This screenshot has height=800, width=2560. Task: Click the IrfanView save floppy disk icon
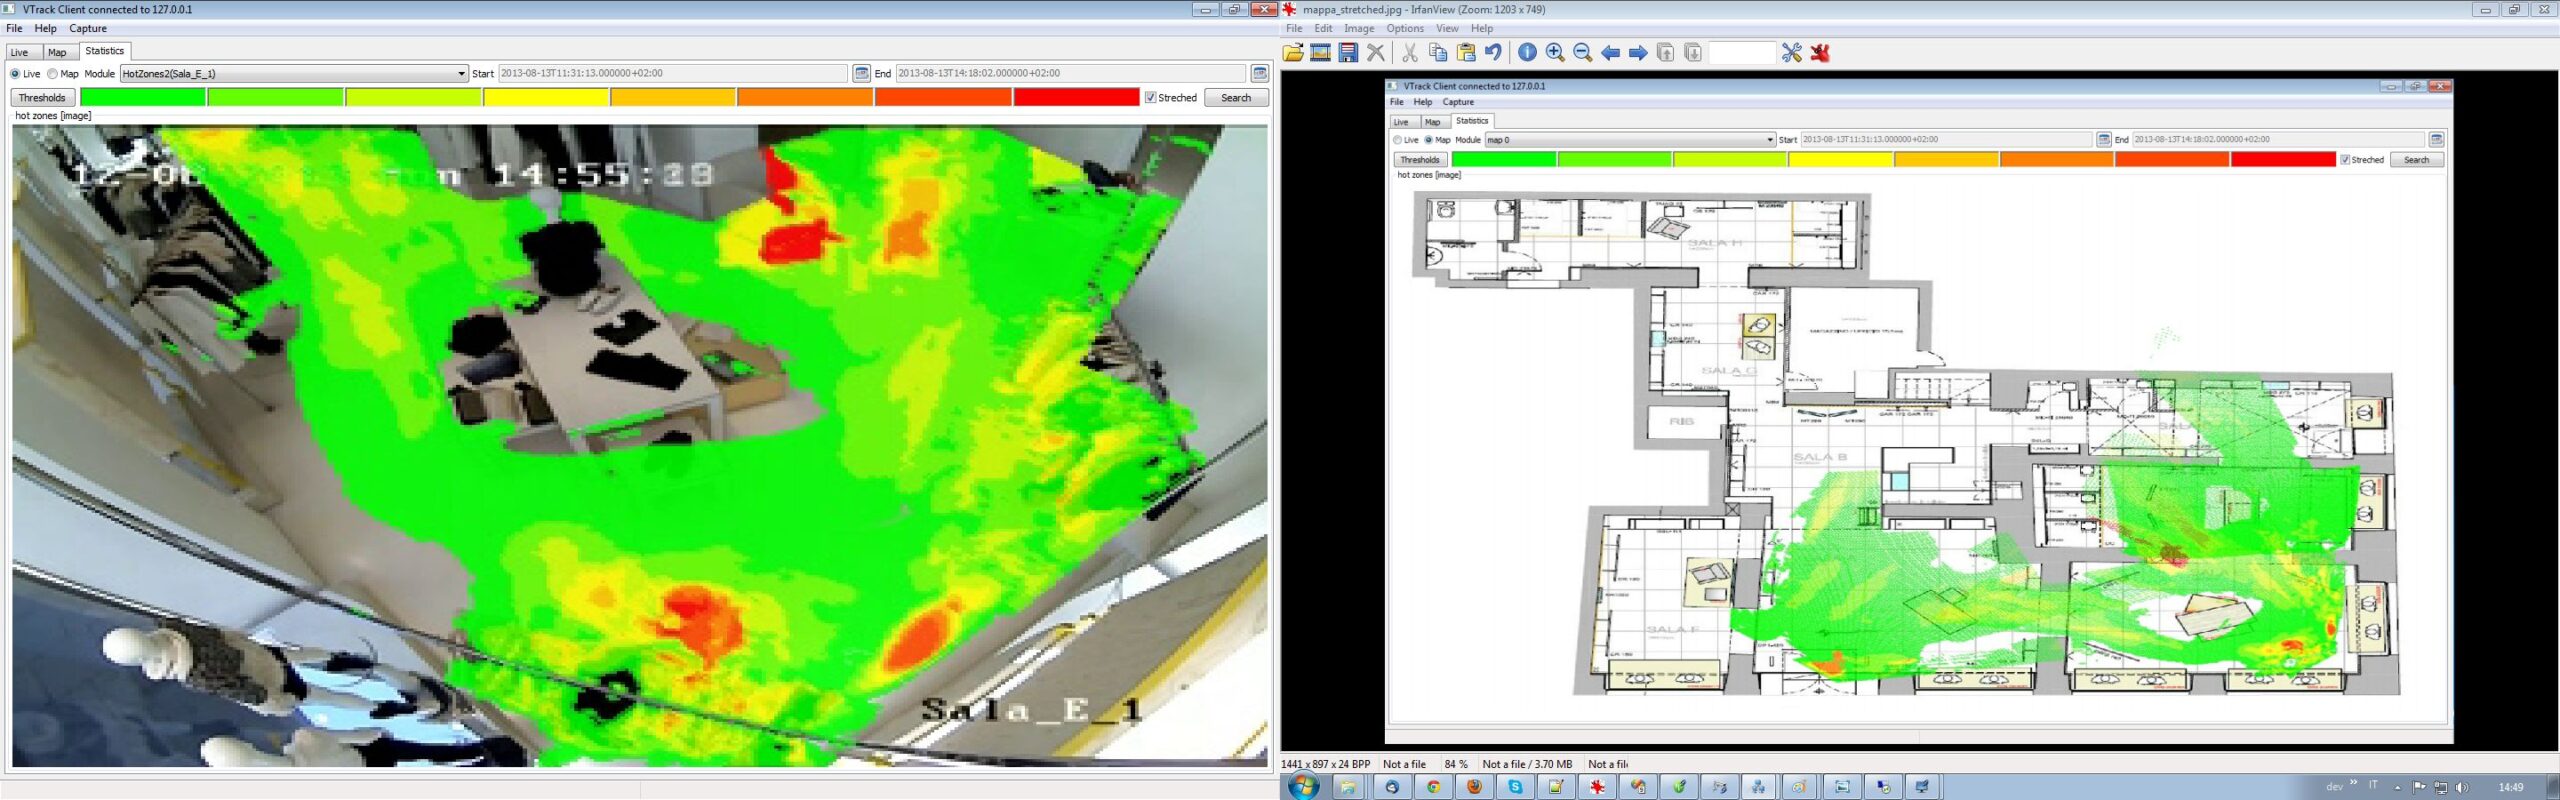click(x=1348, y=53)
